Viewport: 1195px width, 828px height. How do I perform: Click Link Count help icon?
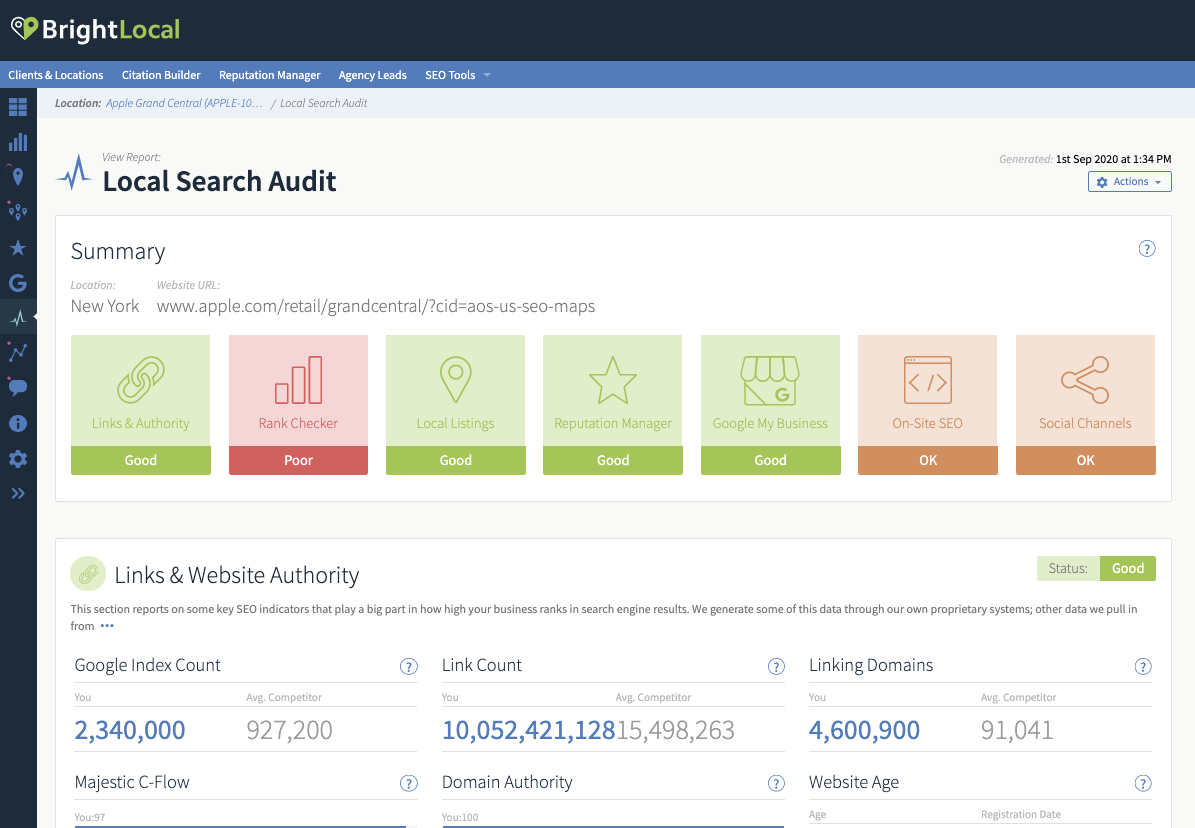coord(776,666)
